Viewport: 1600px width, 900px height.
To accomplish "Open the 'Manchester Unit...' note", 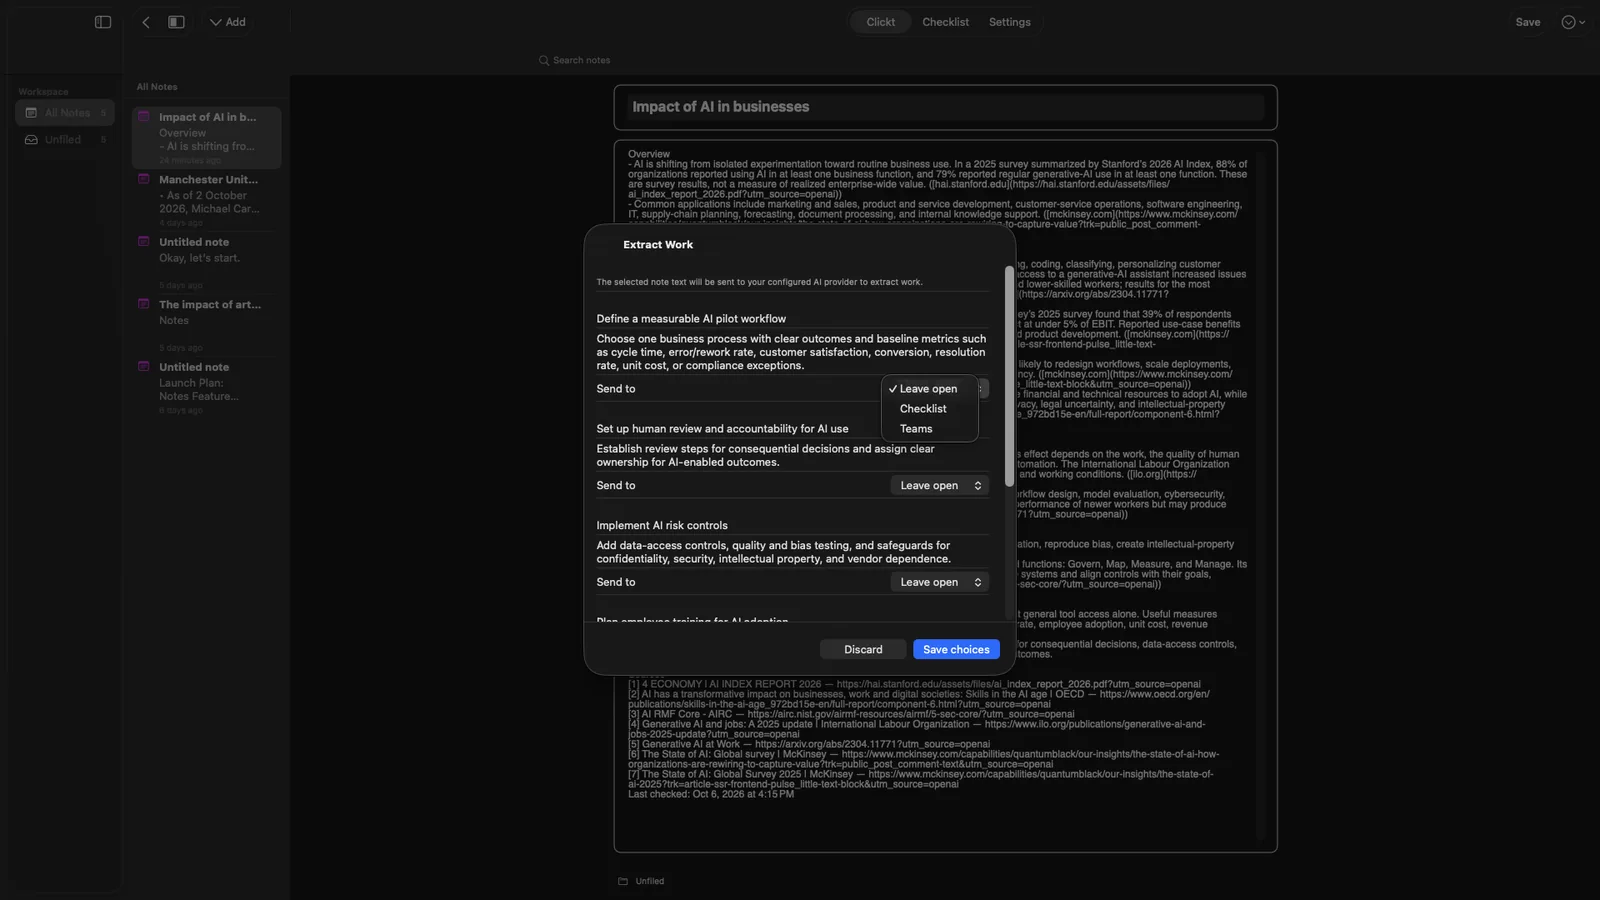I will pyautogui.click(x=207, y=200).
